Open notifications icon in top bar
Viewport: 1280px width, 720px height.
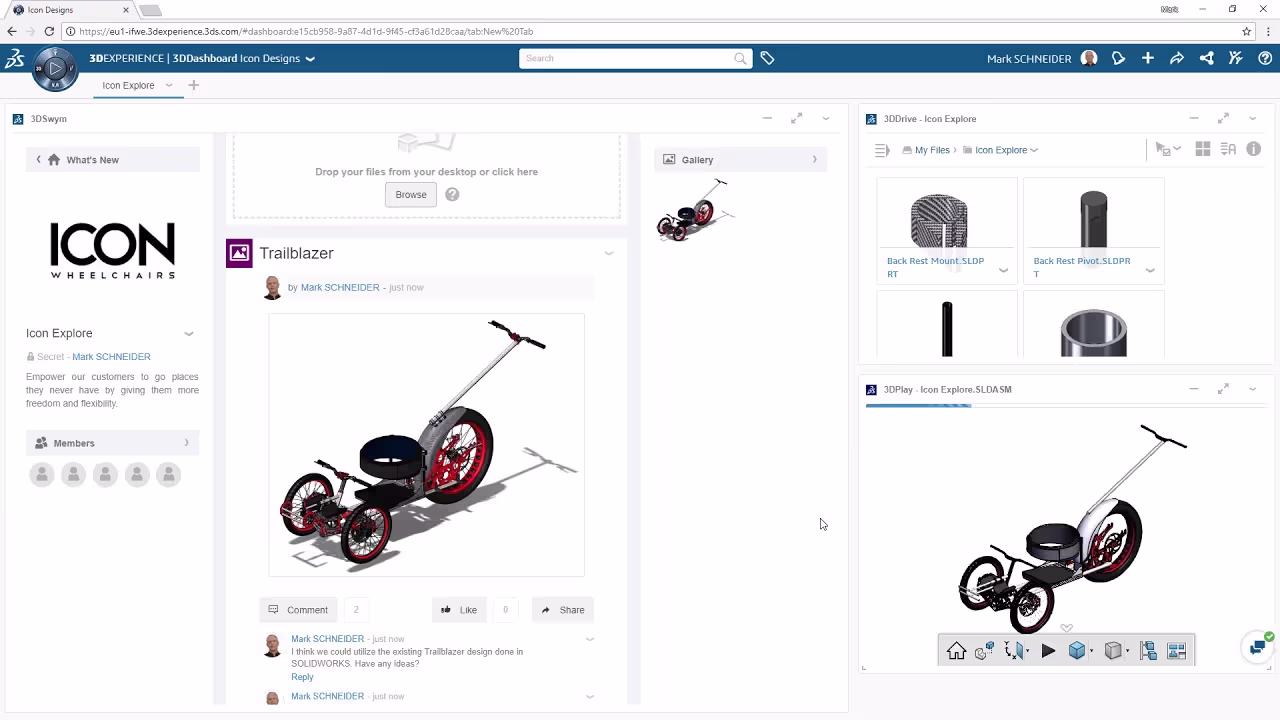pyautogui.click(x=1119, y=58)
